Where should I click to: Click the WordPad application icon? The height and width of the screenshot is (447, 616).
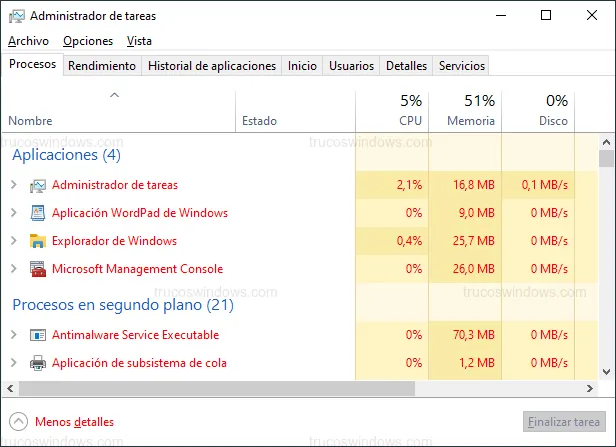coord(38,213)
